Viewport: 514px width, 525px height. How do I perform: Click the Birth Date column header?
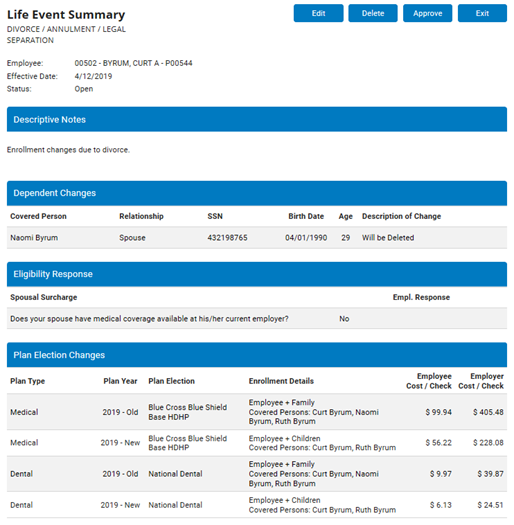(306, 216)
